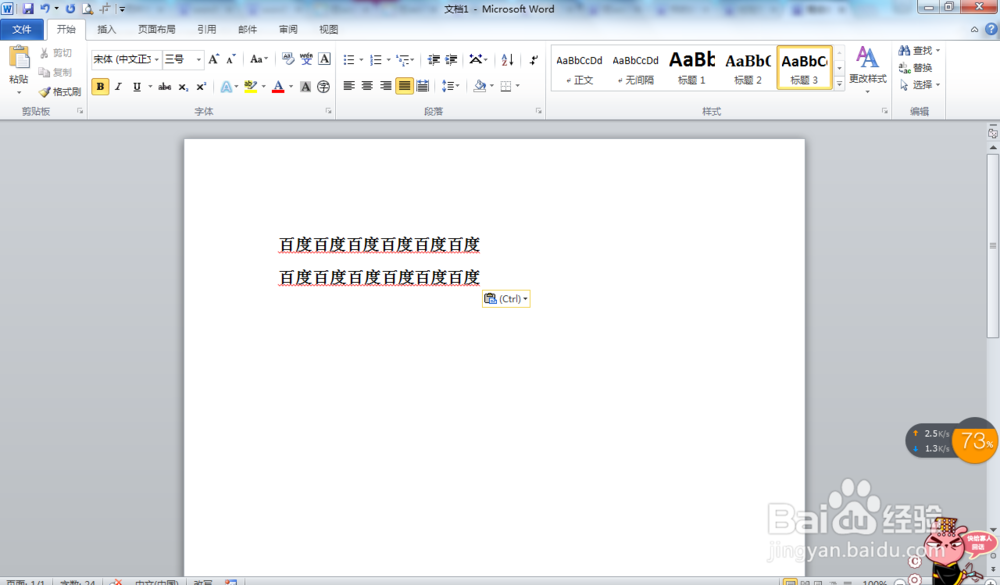This screenshot has height=585, width=1000.
Task: Click the Save icon in Quick Access Toolbar
Action: [27, 9]
